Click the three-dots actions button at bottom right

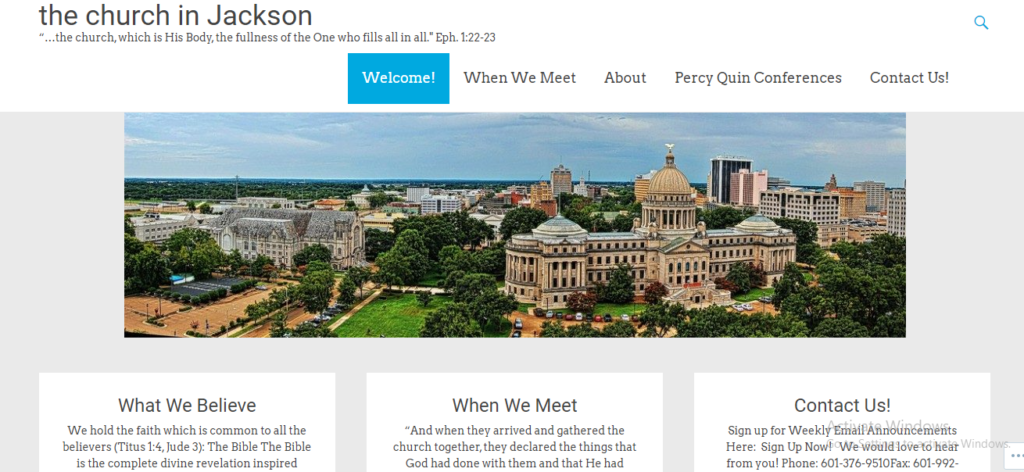(1017, 456)
